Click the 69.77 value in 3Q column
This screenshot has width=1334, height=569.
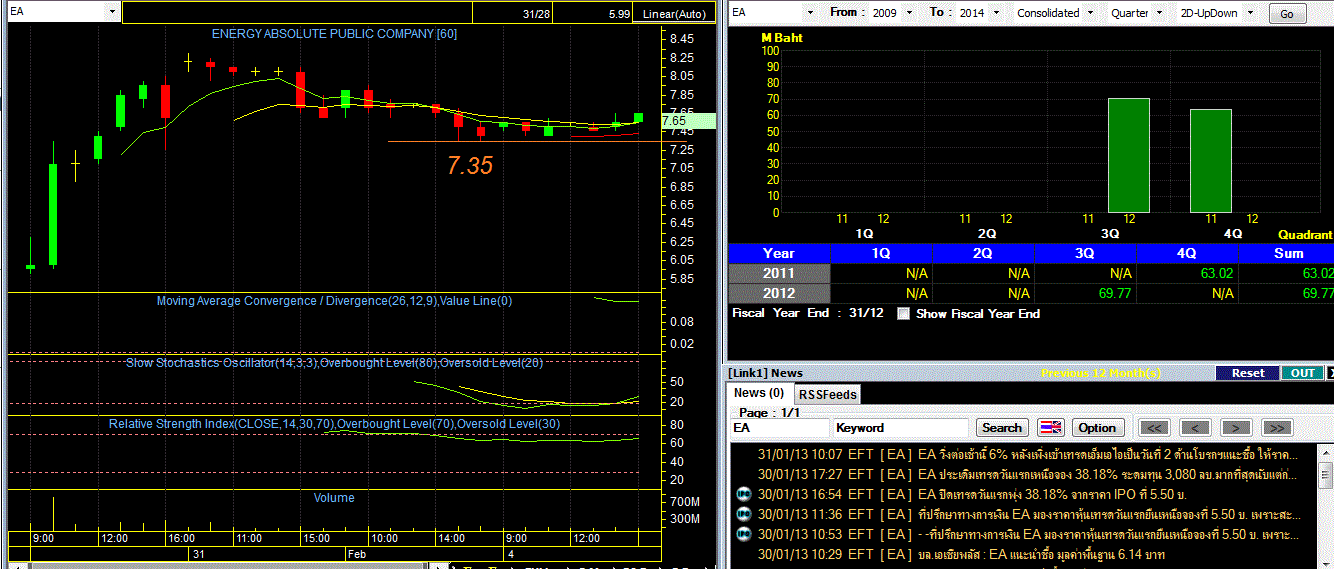click(1116, 294)
